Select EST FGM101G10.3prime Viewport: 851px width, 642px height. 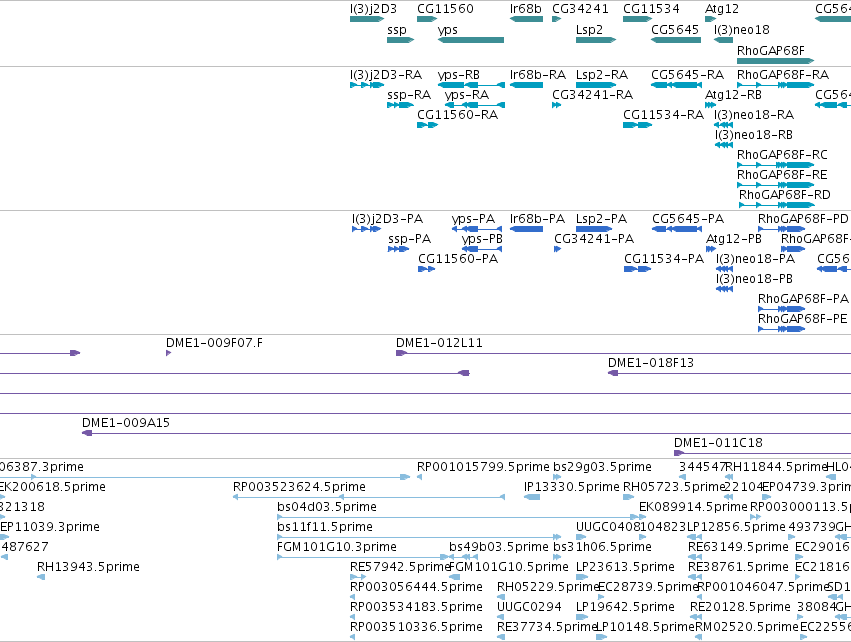click(x=362, y=557)
